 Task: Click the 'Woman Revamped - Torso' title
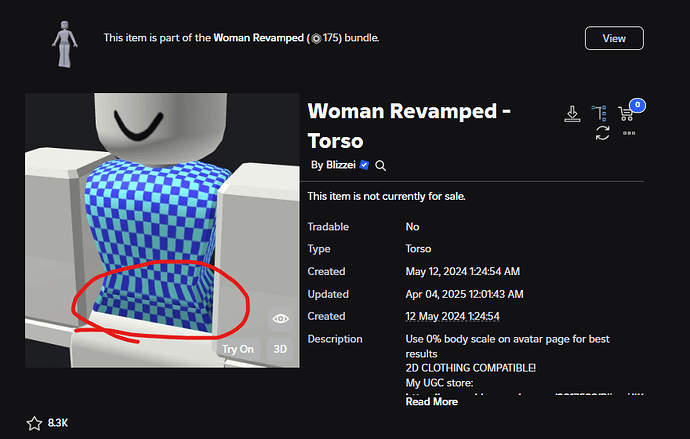(x=409, y=126)
